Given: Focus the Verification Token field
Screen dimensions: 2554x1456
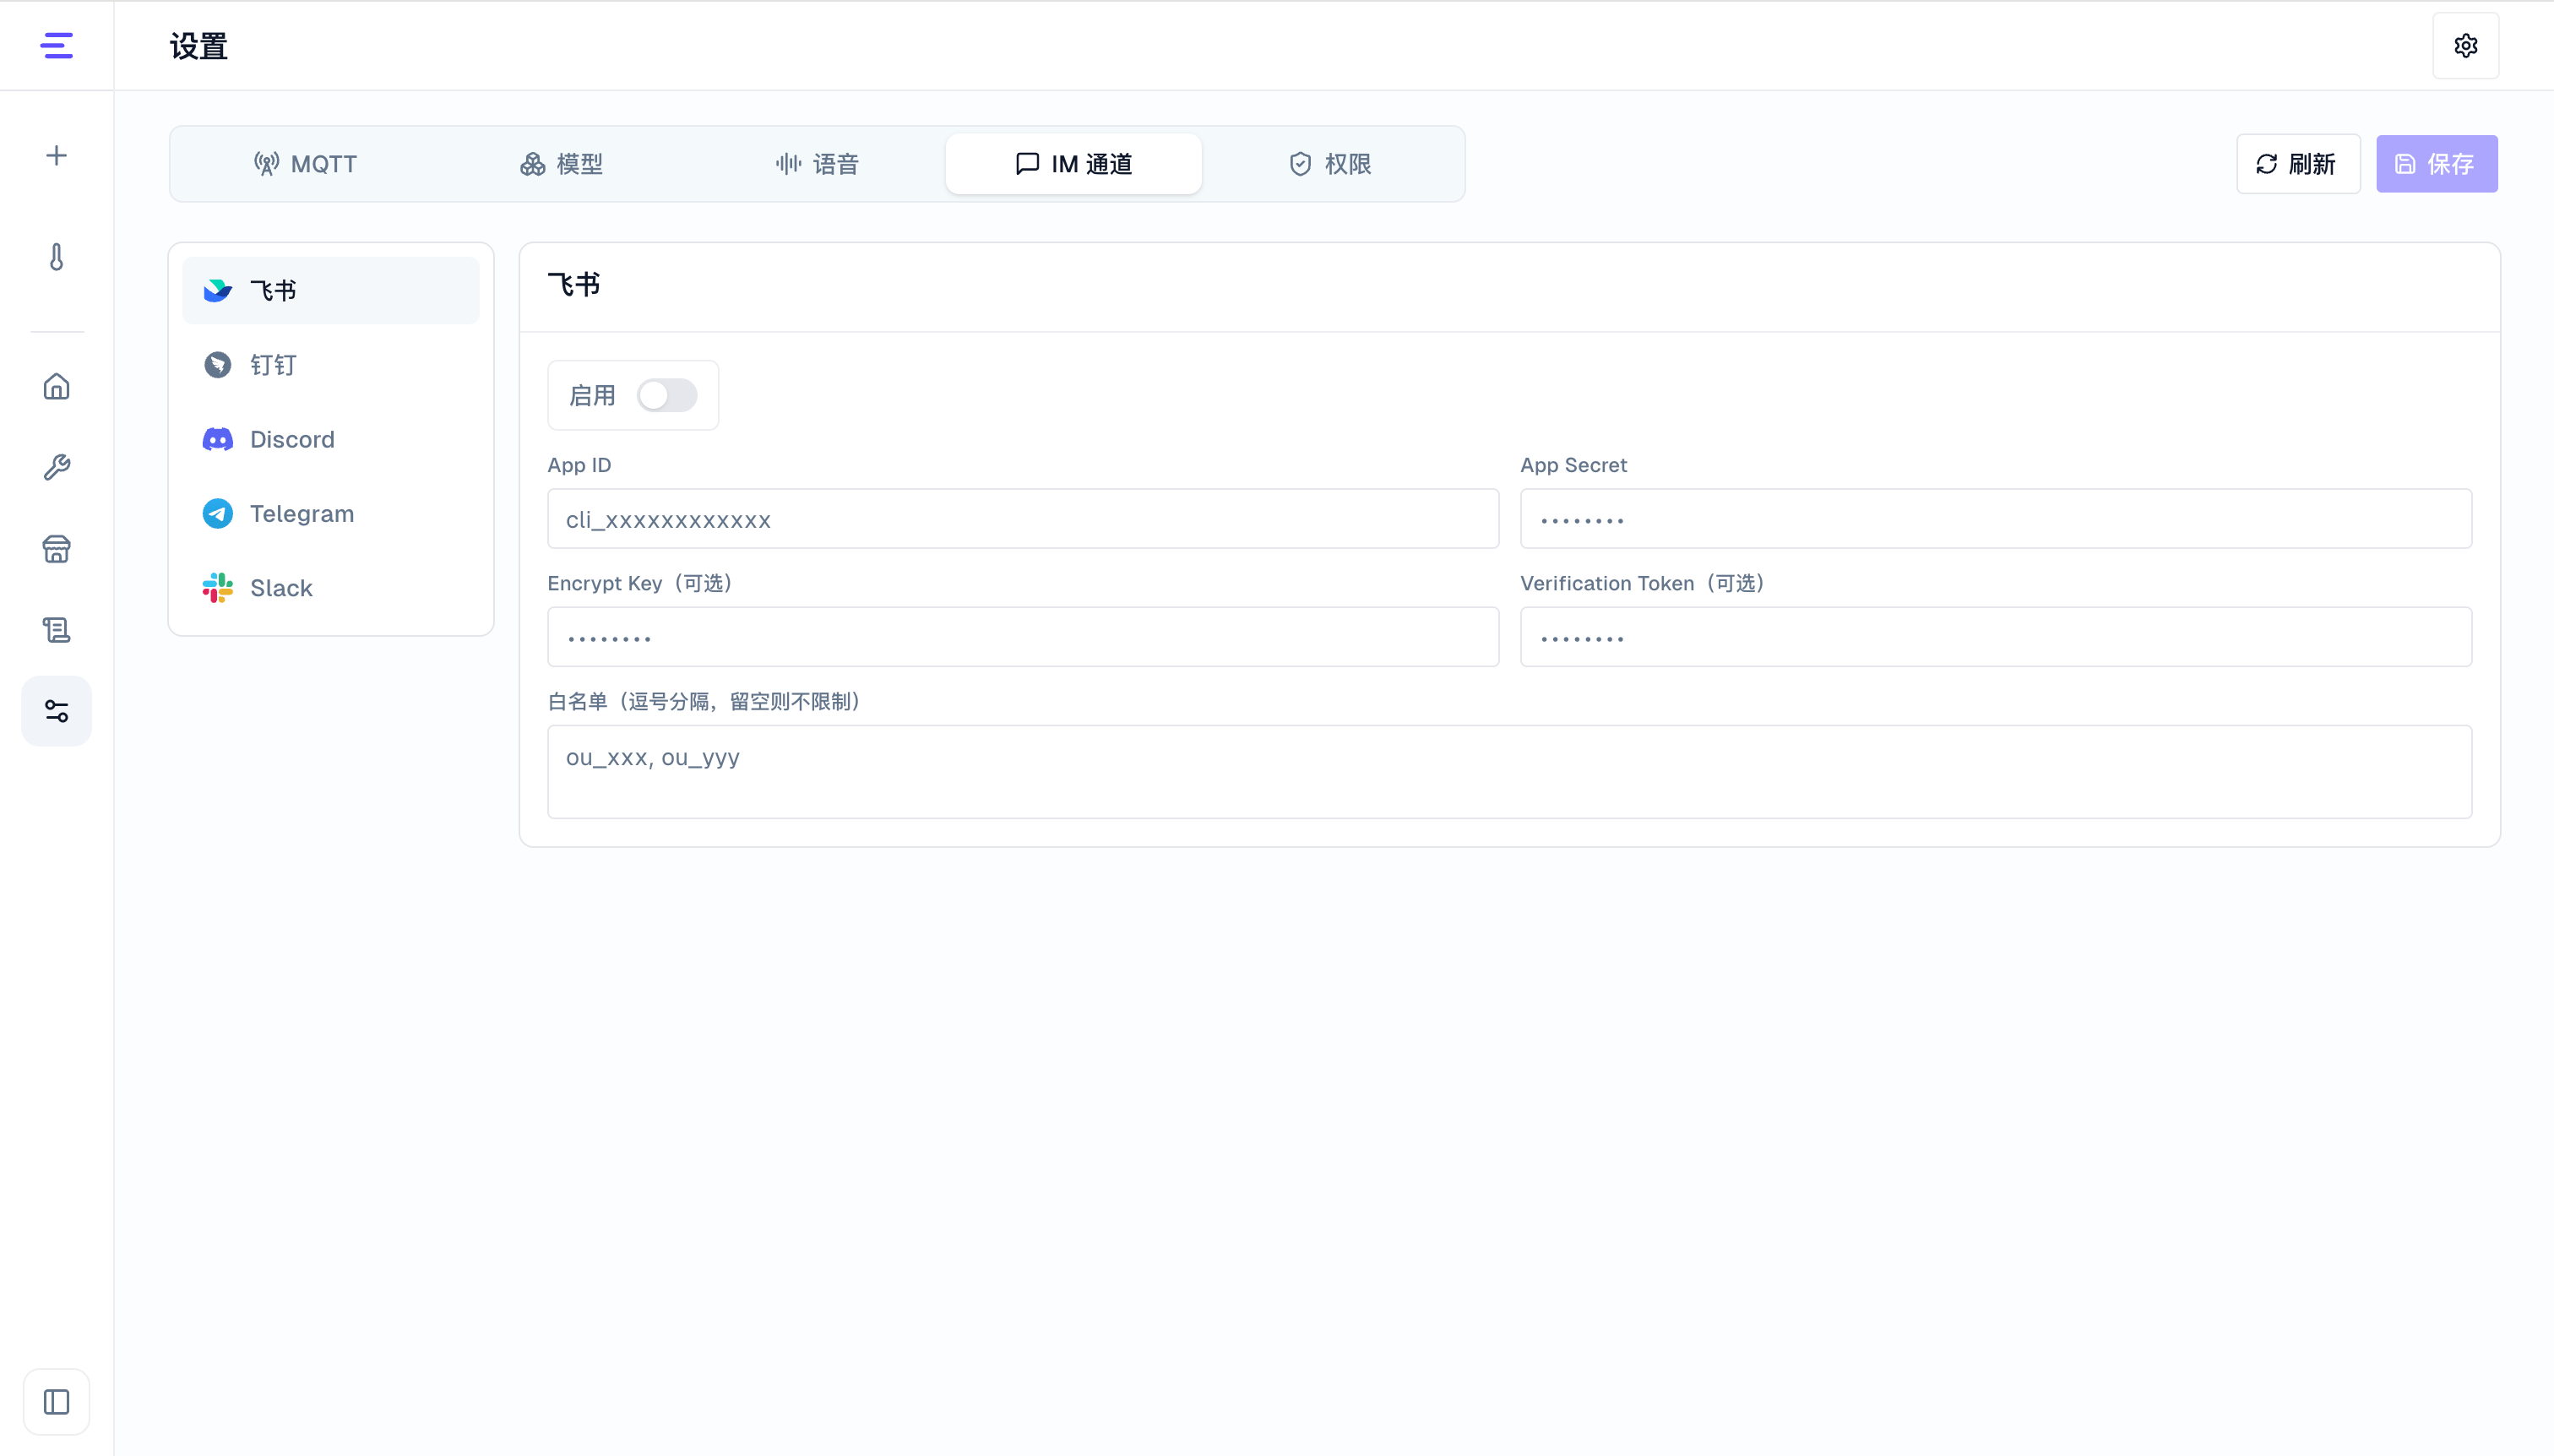Looking at the screenshot, I should (x=1996, y=637).
